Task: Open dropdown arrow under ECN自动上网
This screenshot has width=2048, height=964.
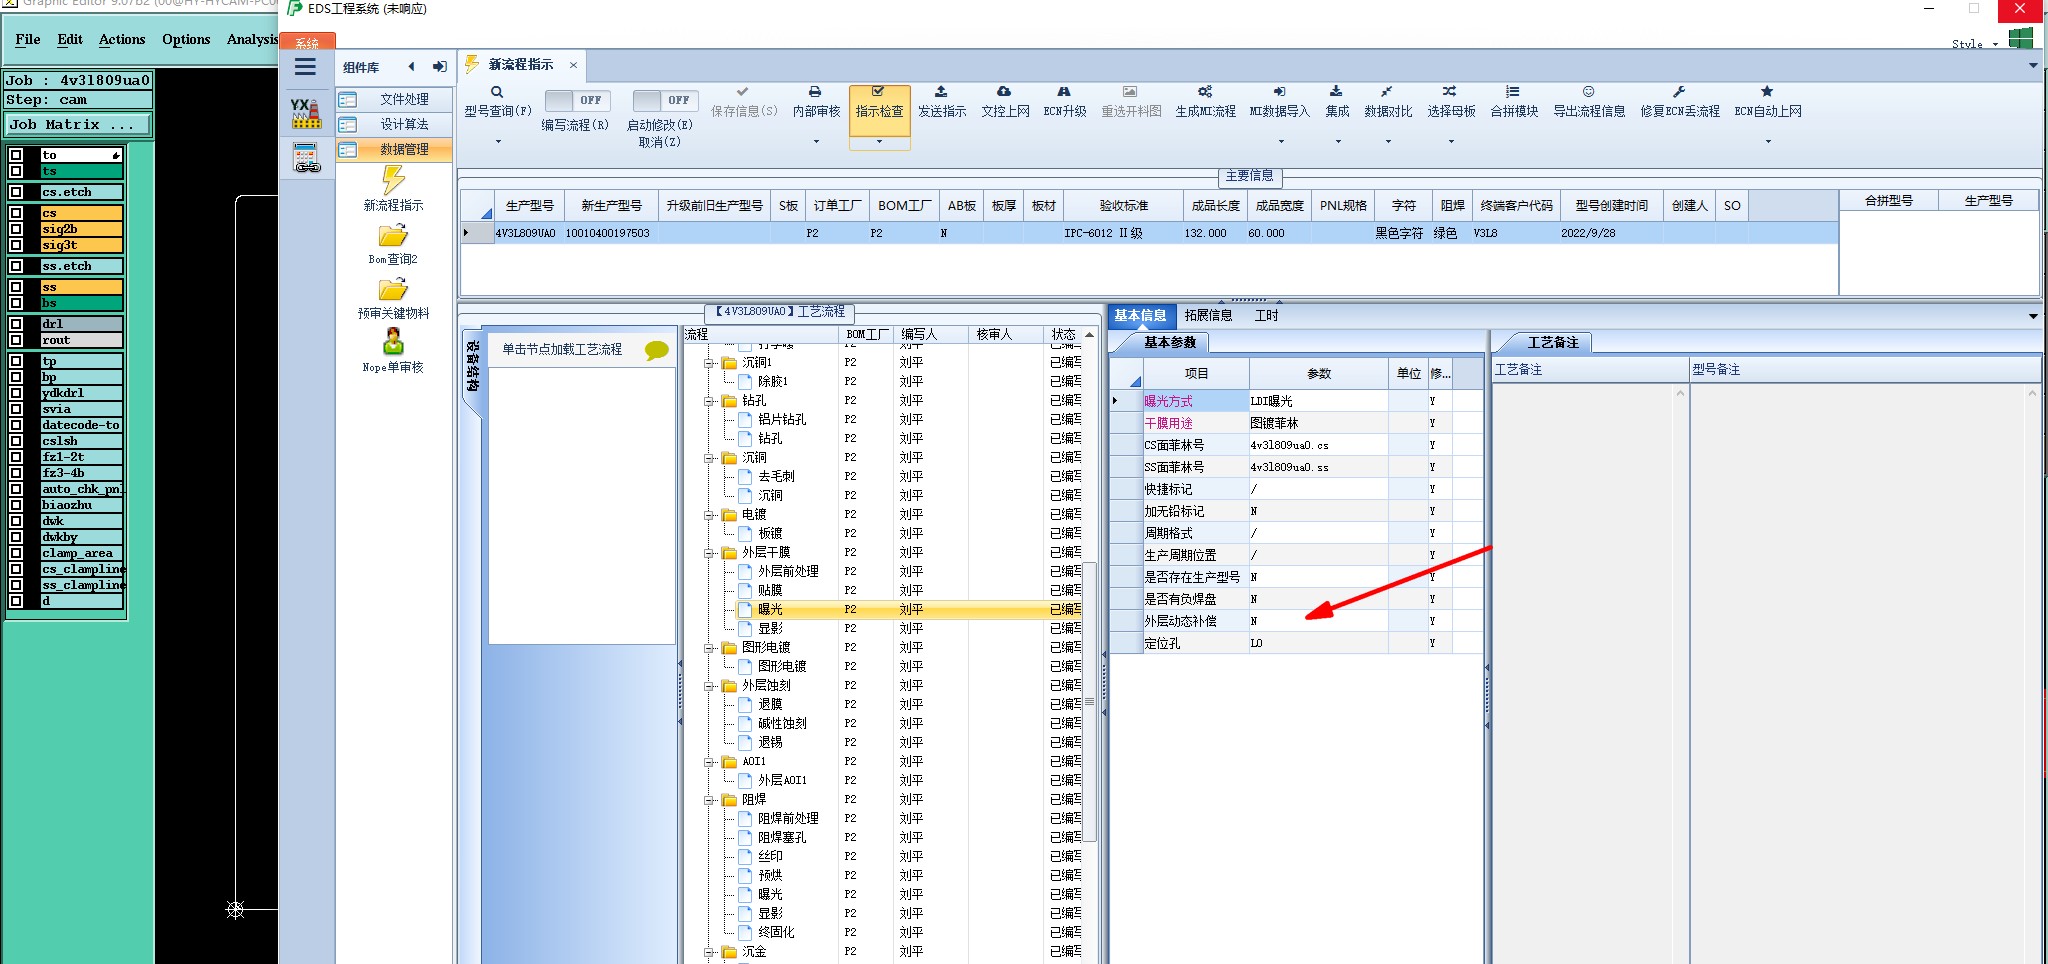Action: [x=1767, y=141]
